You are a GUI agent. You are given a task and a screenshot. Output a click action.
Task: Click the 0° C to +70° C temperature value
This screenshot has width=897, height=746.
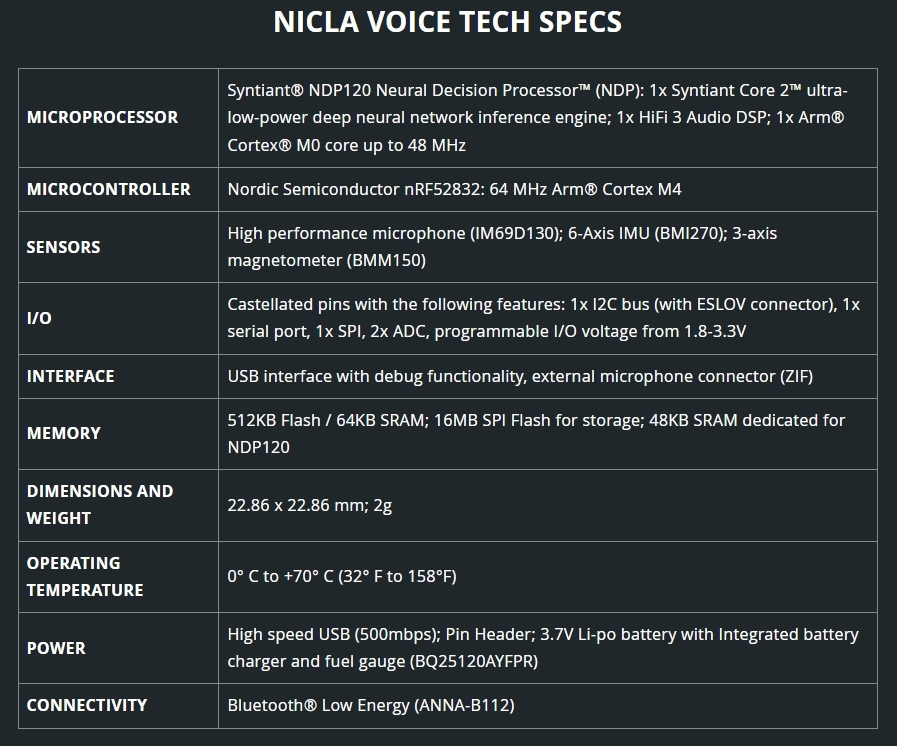coord(341,576)
